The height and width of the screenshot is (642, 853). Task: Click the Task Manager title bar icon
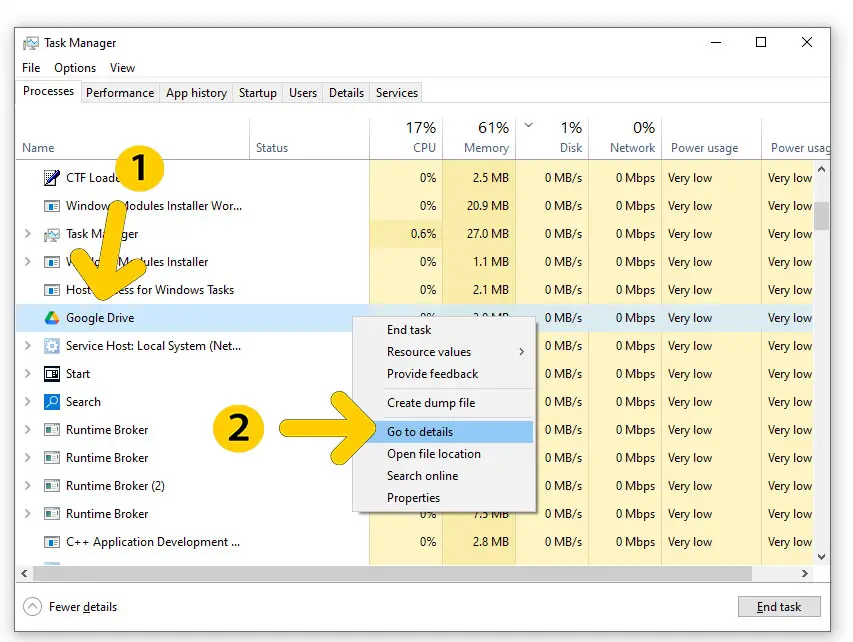click(x=31, y=43)
